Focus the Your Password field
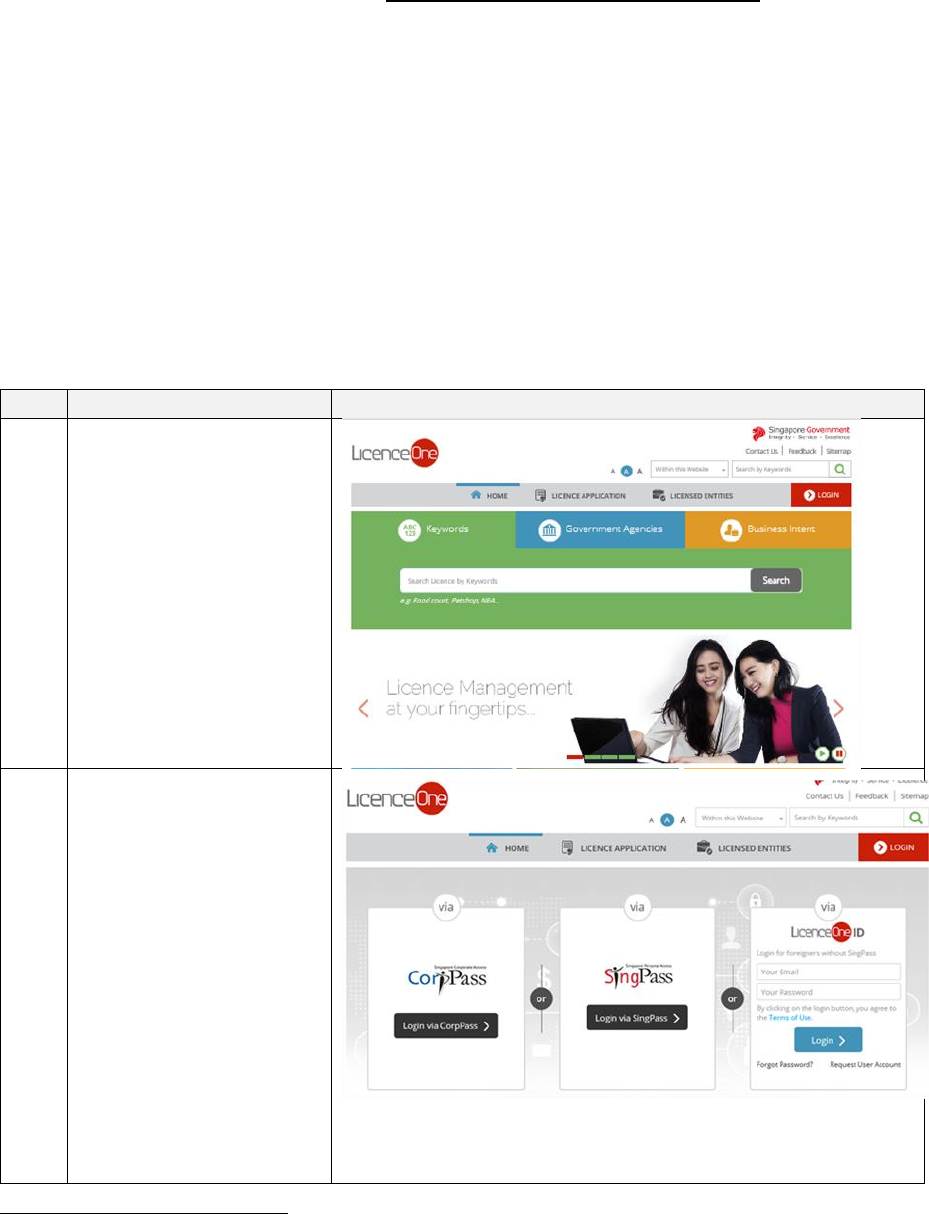Viewport: 929px width, 1214px height. (x=829, y=992)
